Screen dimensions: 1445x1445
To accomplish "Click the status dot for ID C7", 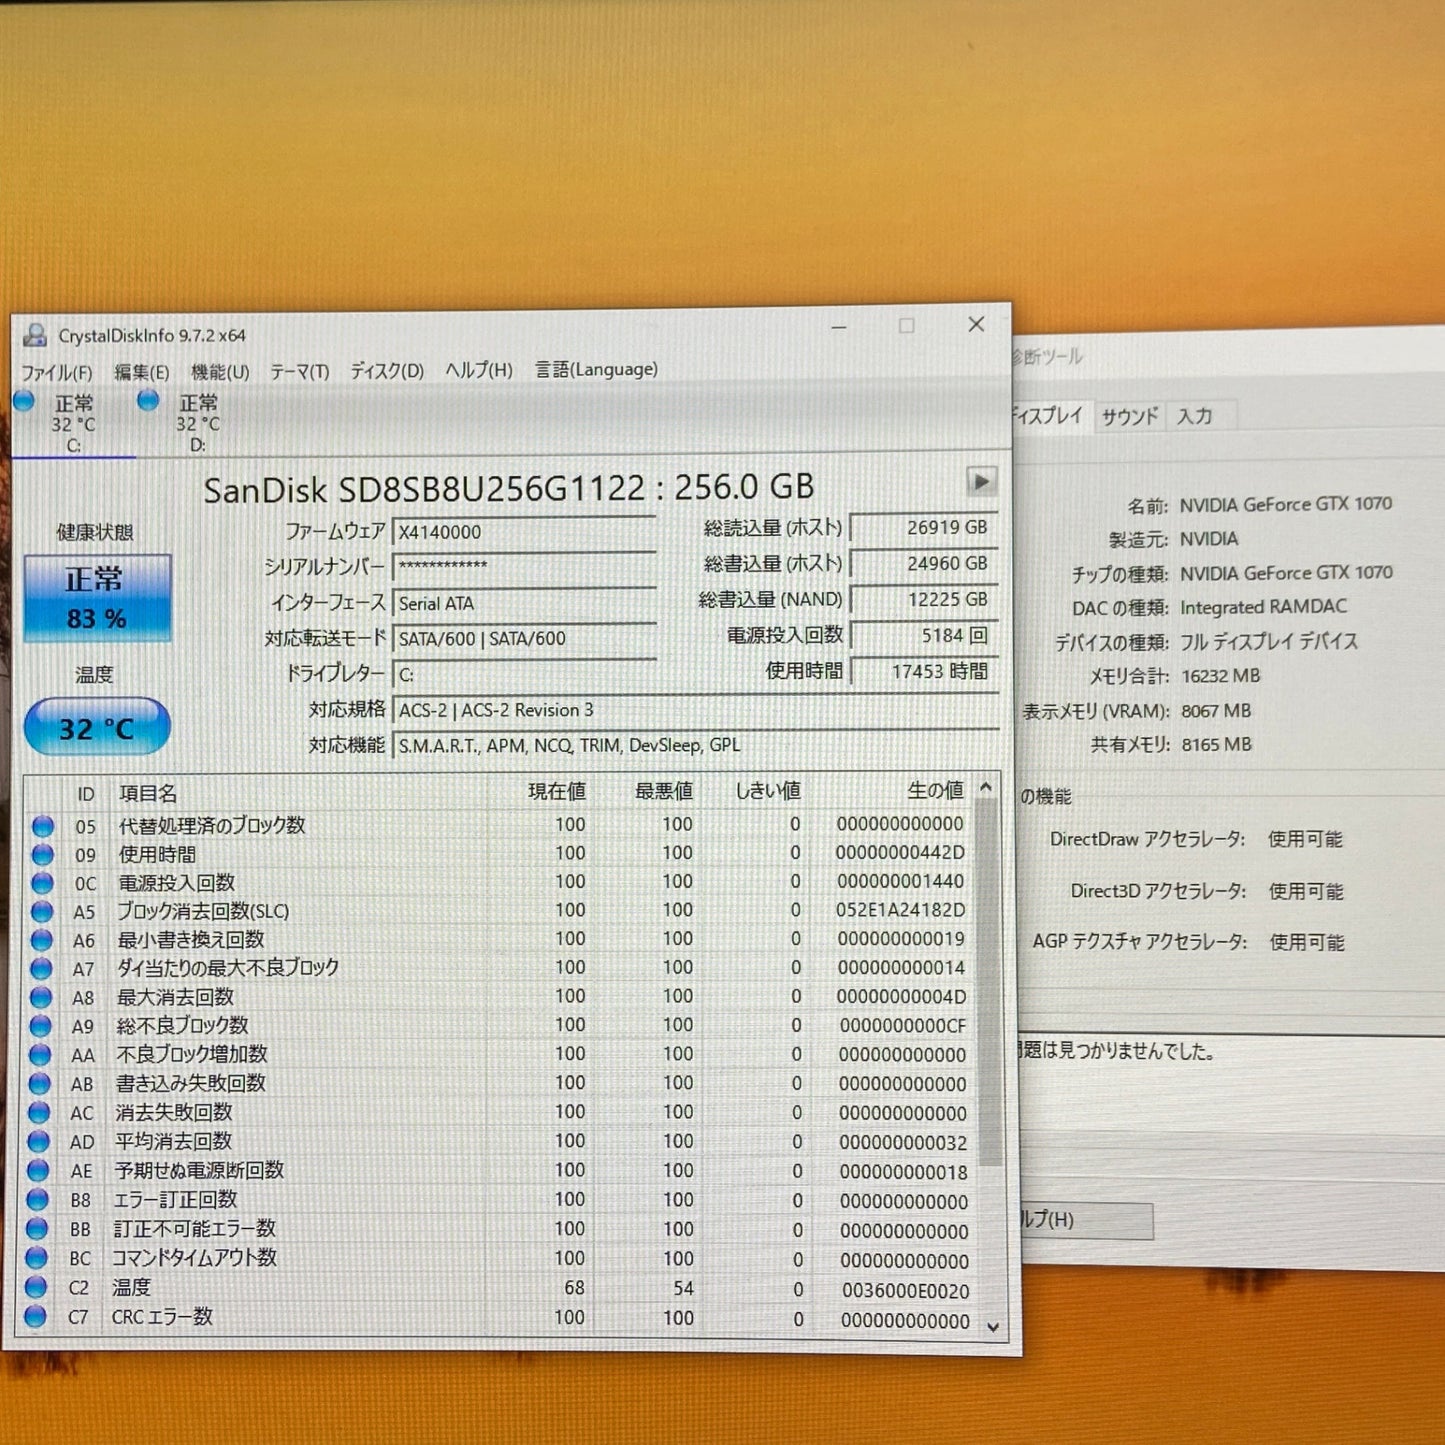I will (35, 1317).
